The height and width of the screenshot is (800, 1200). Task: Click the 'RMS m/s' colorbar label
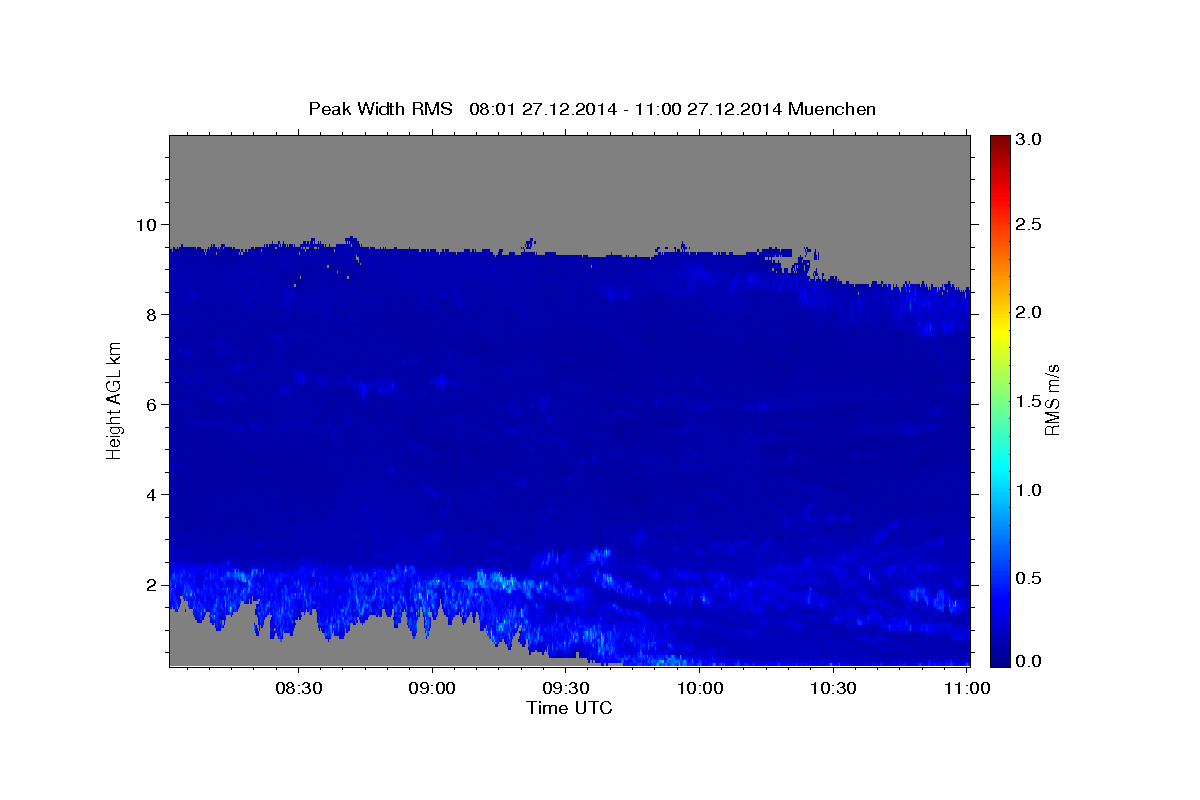pos(1052,401)
